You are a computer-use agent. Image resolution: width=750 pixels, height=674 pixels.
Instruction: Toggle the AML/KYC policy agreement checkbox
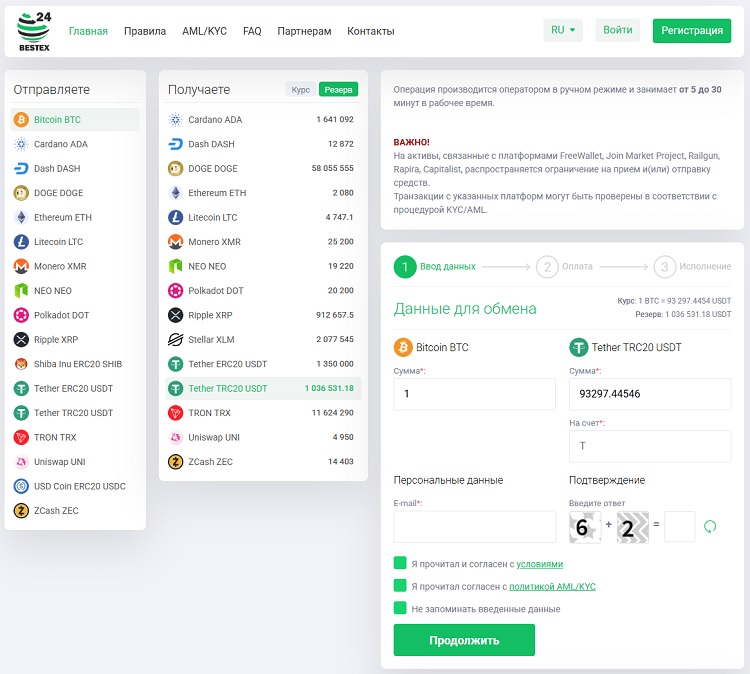click(x=400, y=586)
